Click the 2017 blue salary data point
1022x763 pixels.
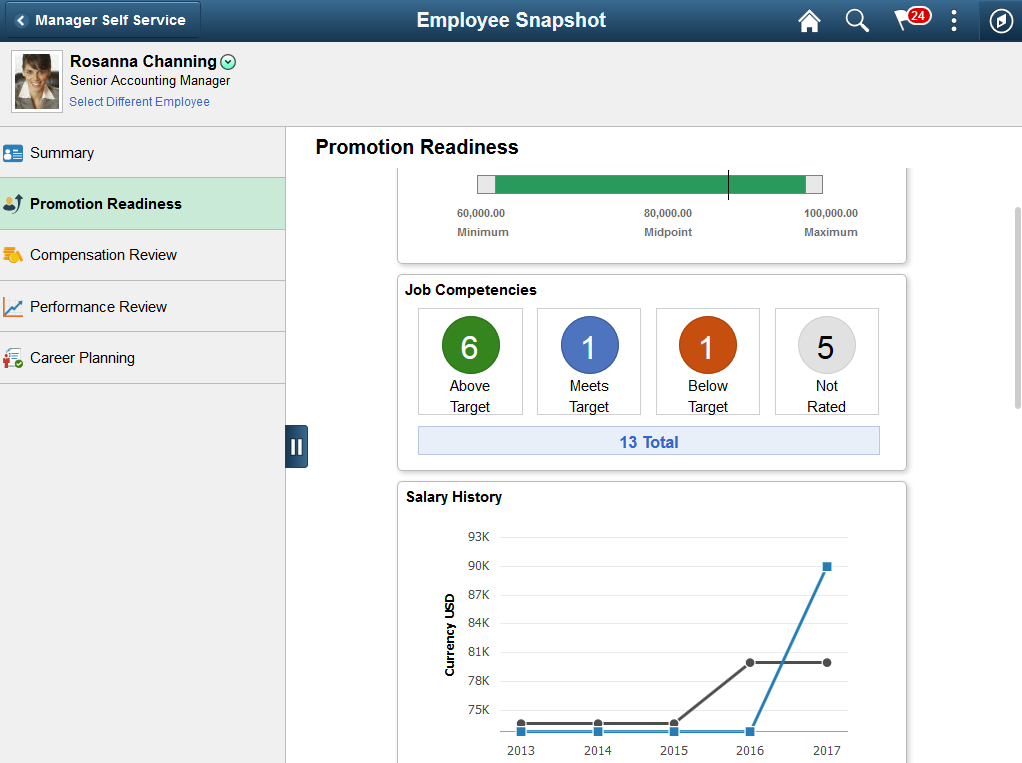pyautogui.click(x=826, y=566)
